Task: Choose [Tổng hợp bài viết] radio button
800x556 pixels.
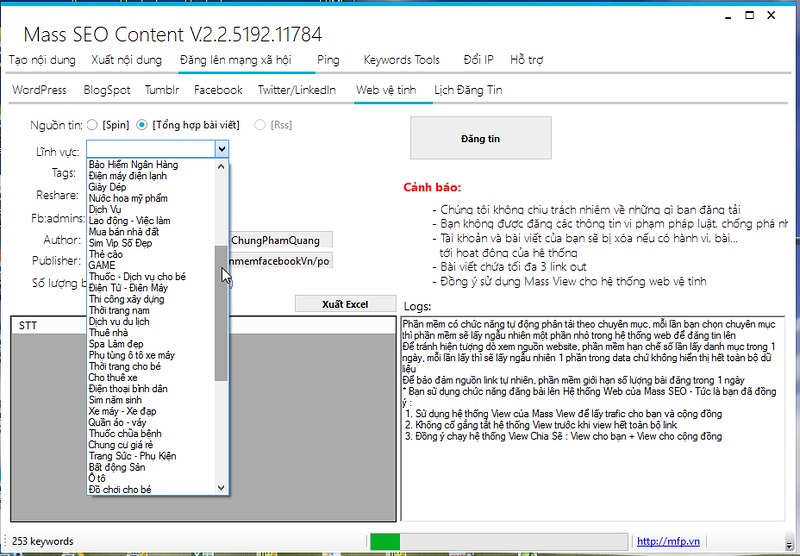Action: [142, 125]
